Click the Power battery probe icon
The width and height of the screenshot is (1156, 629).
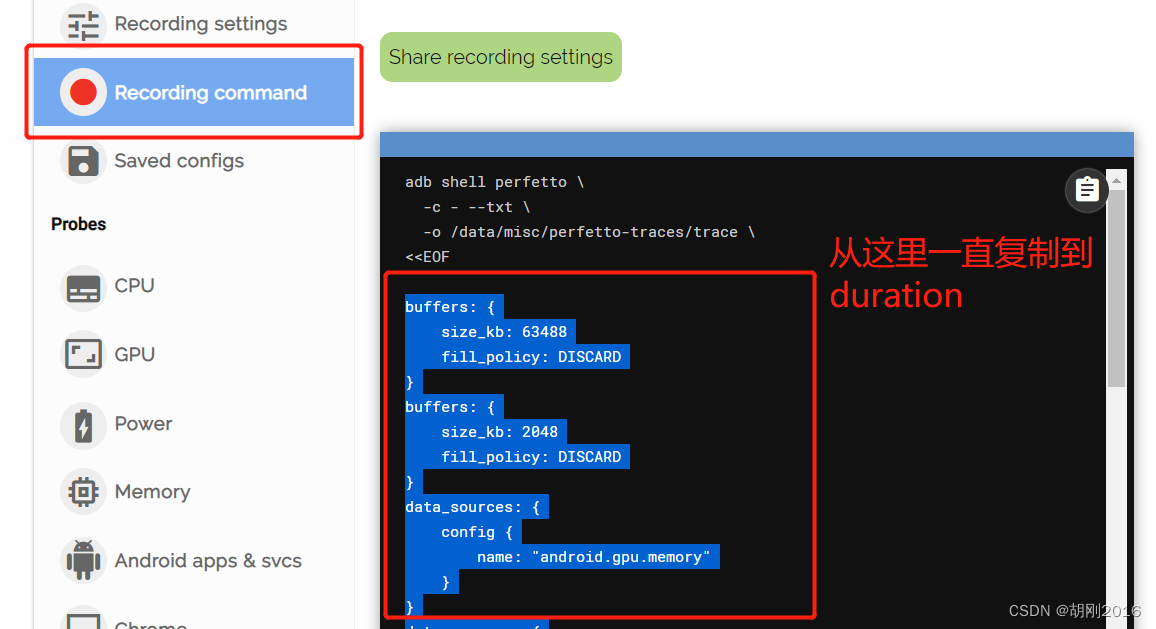tap(83, 425)
